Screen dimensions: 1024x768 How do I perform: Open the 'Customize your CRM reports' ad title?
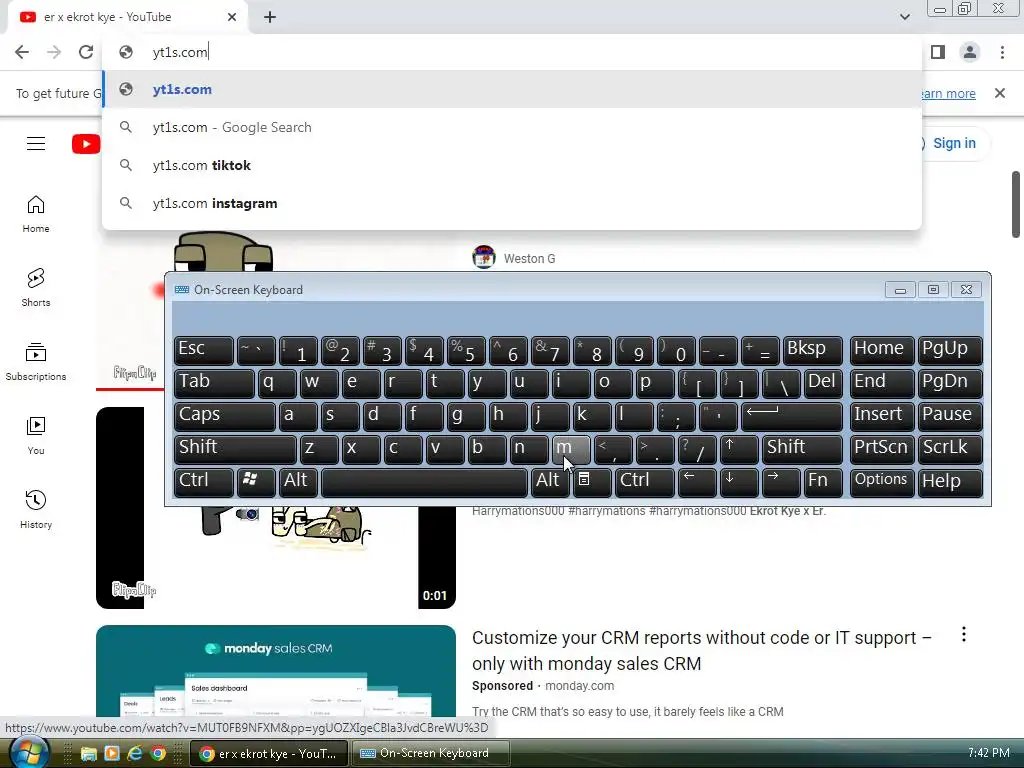(702, 650)
